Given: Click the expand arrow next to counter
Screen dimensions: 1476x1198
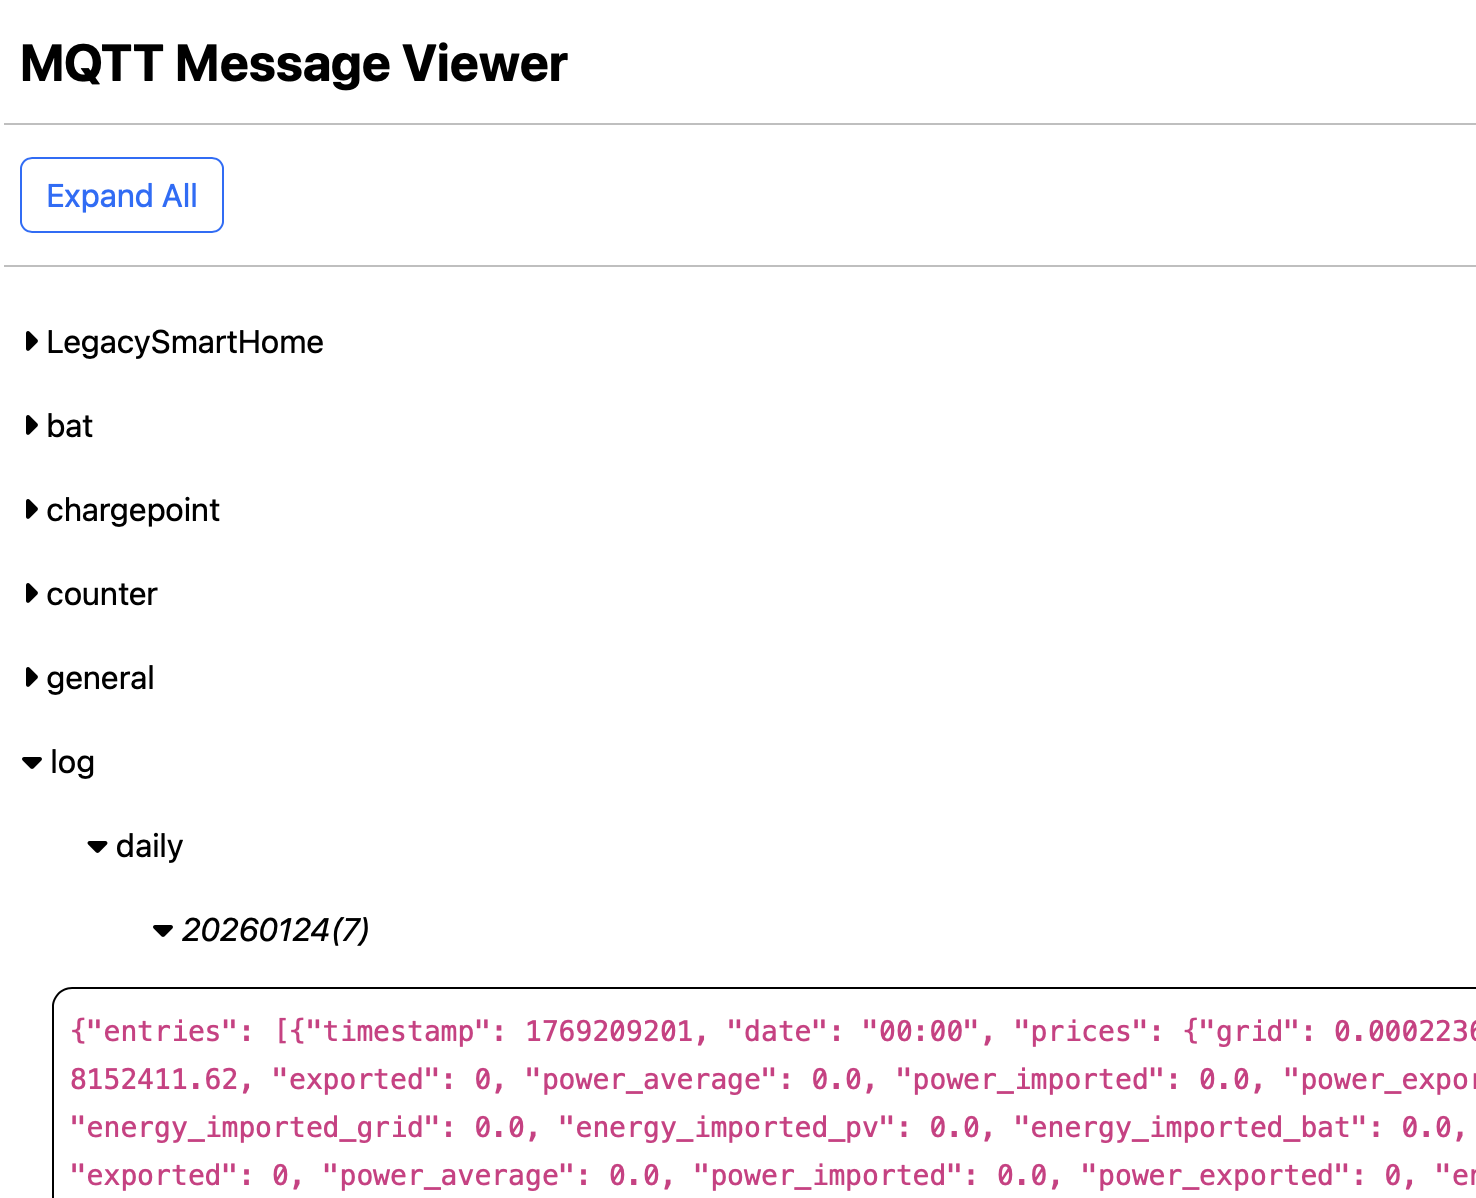Looking at the screenshot, I should click(31, 593).
